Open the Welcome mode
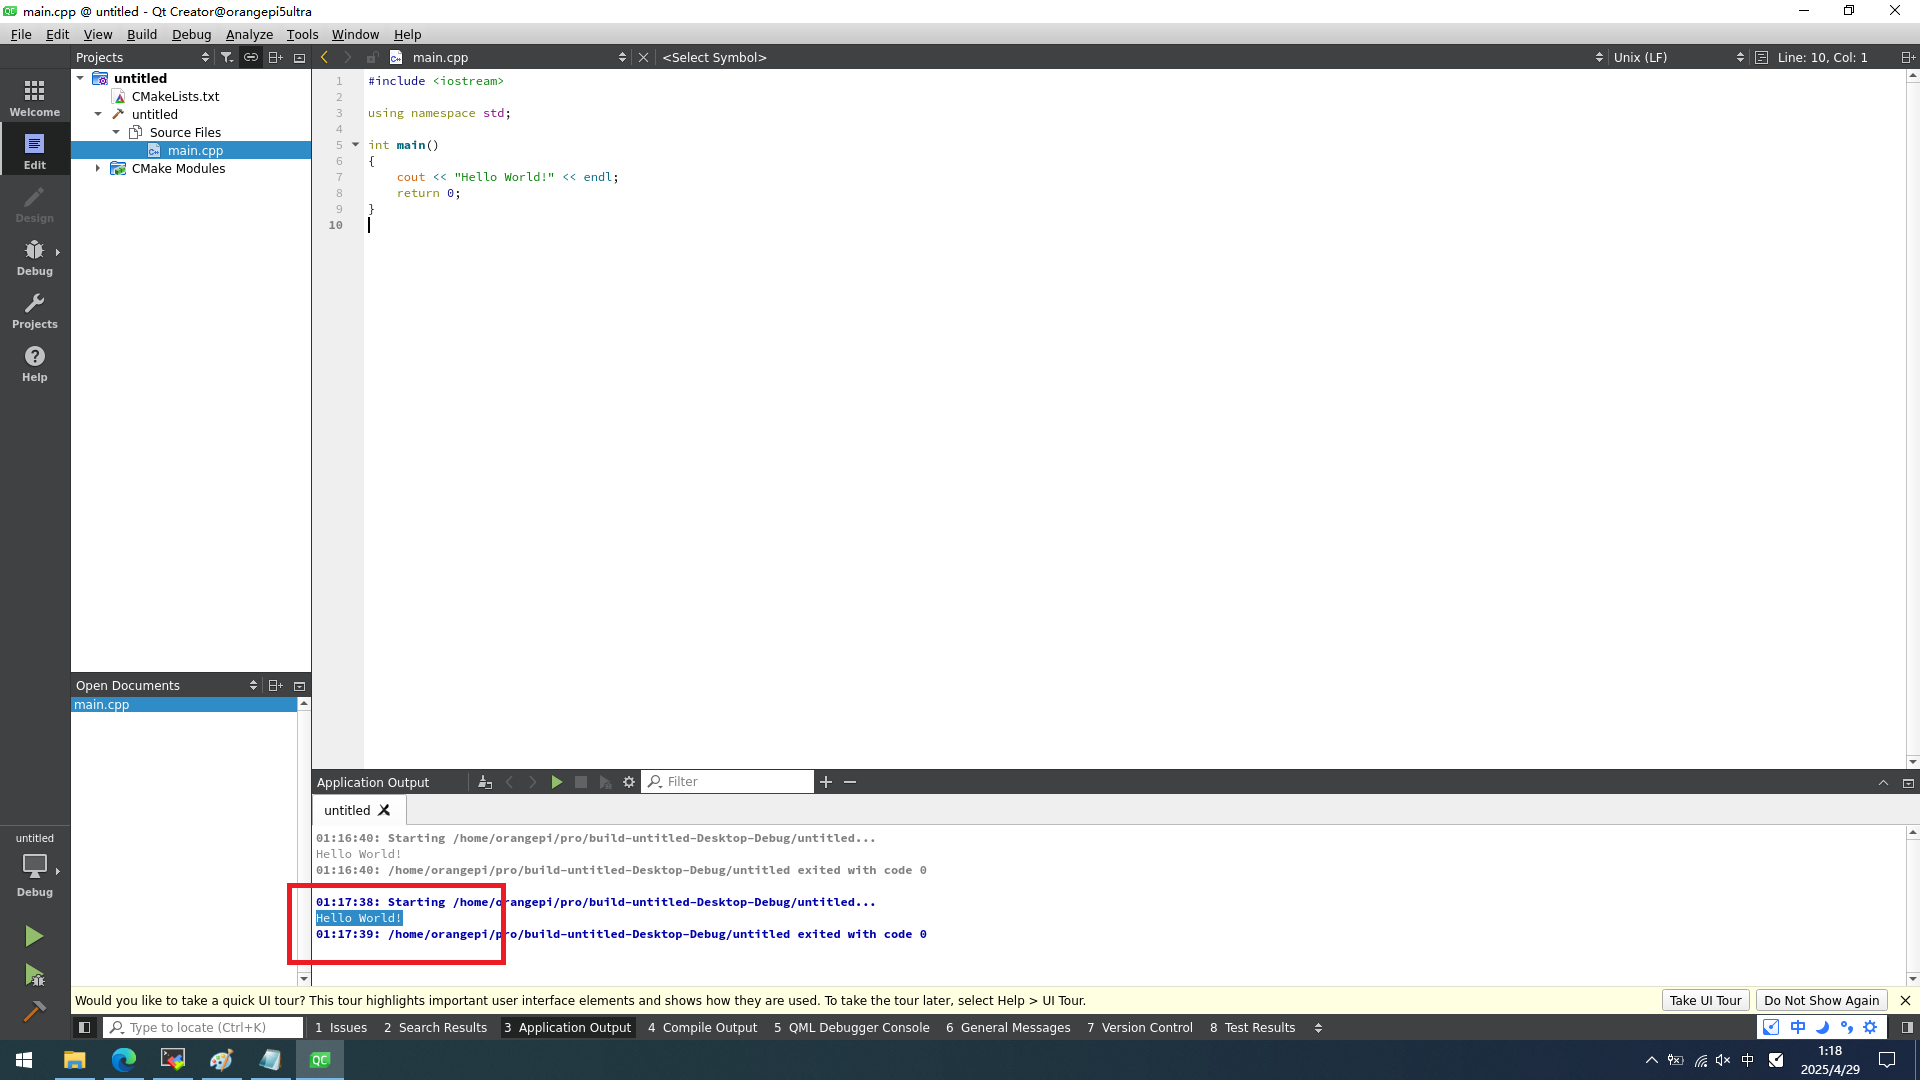Image resolution: width=1920 pixels, height=1080 pixels. coord(34,98)
